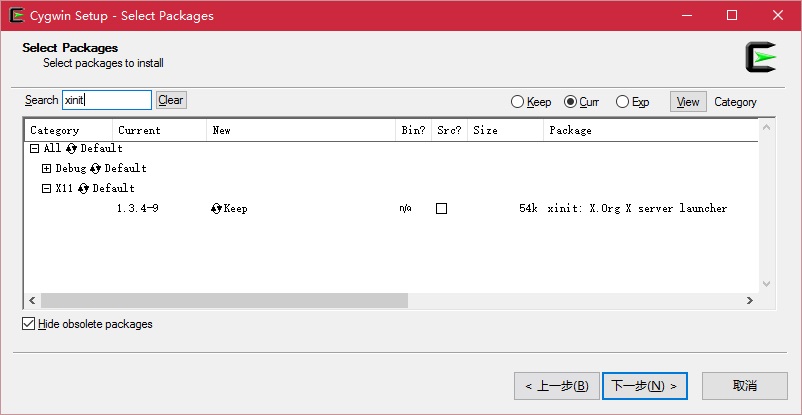Click the New column header
Screen dimensions: 802x415
tap(301, 130)
